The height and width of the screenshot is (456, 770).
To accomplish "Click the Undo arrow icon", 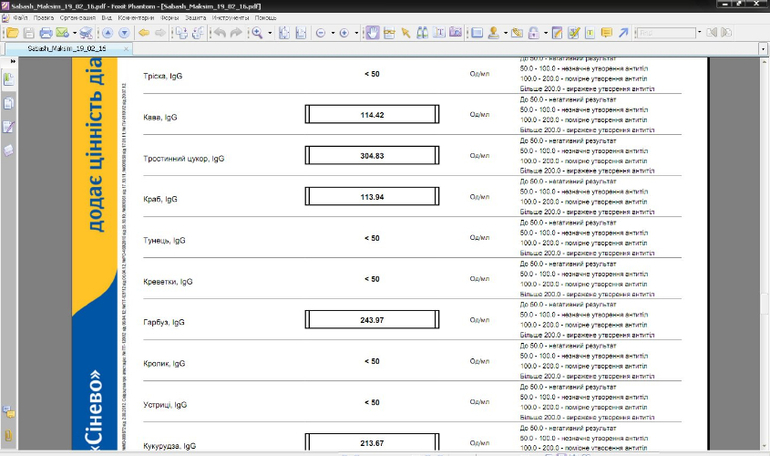I will [x=219, y=33].
